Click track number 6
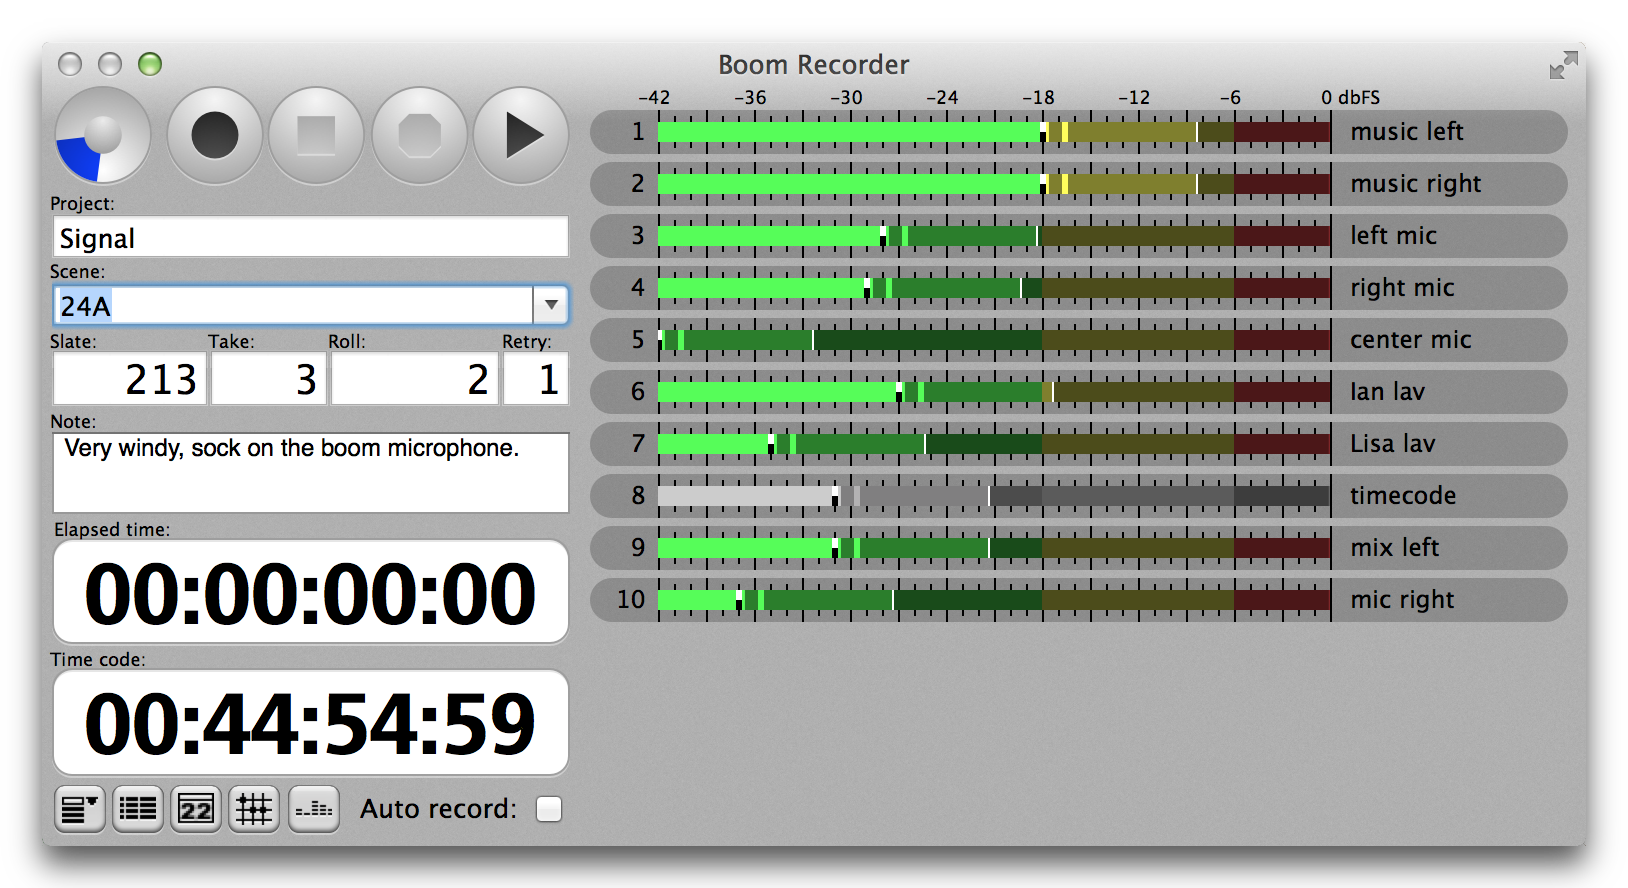Image resolution: width=1628 pixels, height=888 pixels. tap(638, 392)
